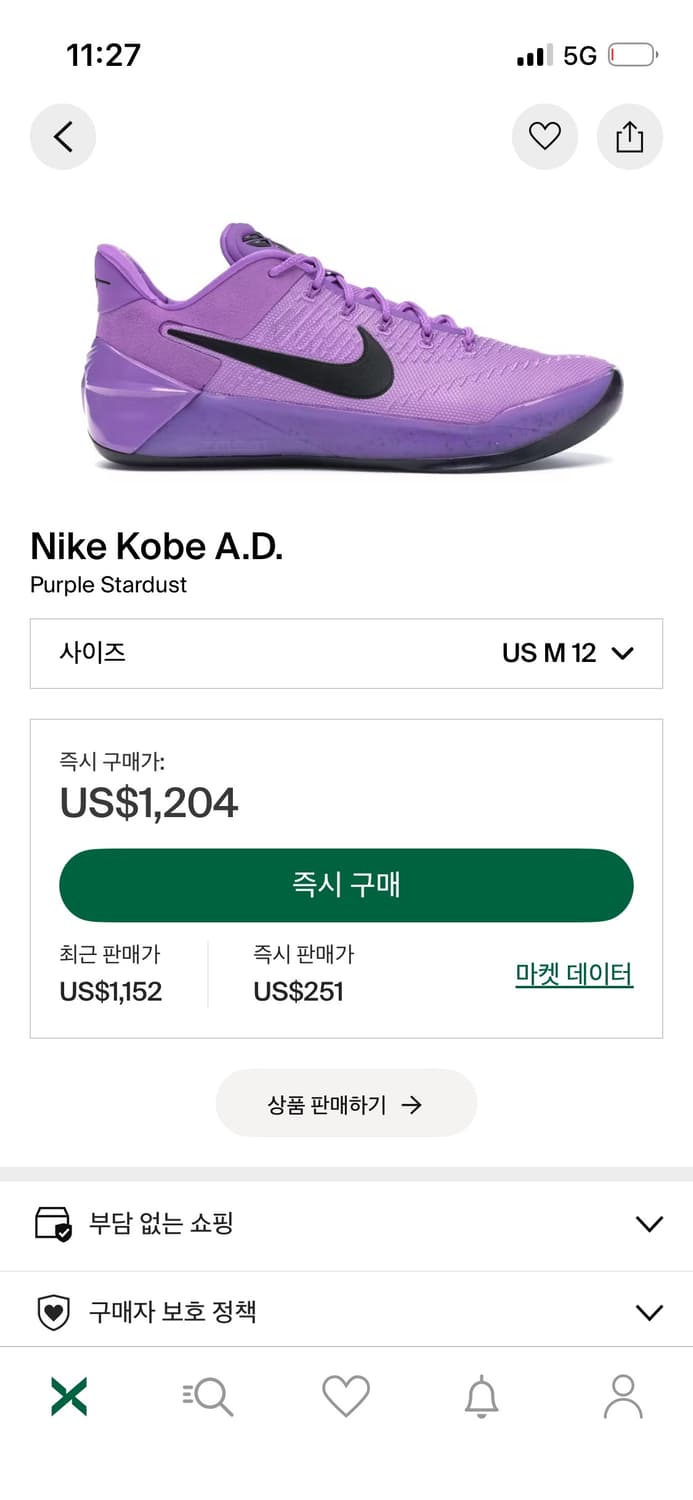The image size is (693, 1500).
Task: Add the Nike Kobe A.D. to favorites
Action: pos(545,136)
